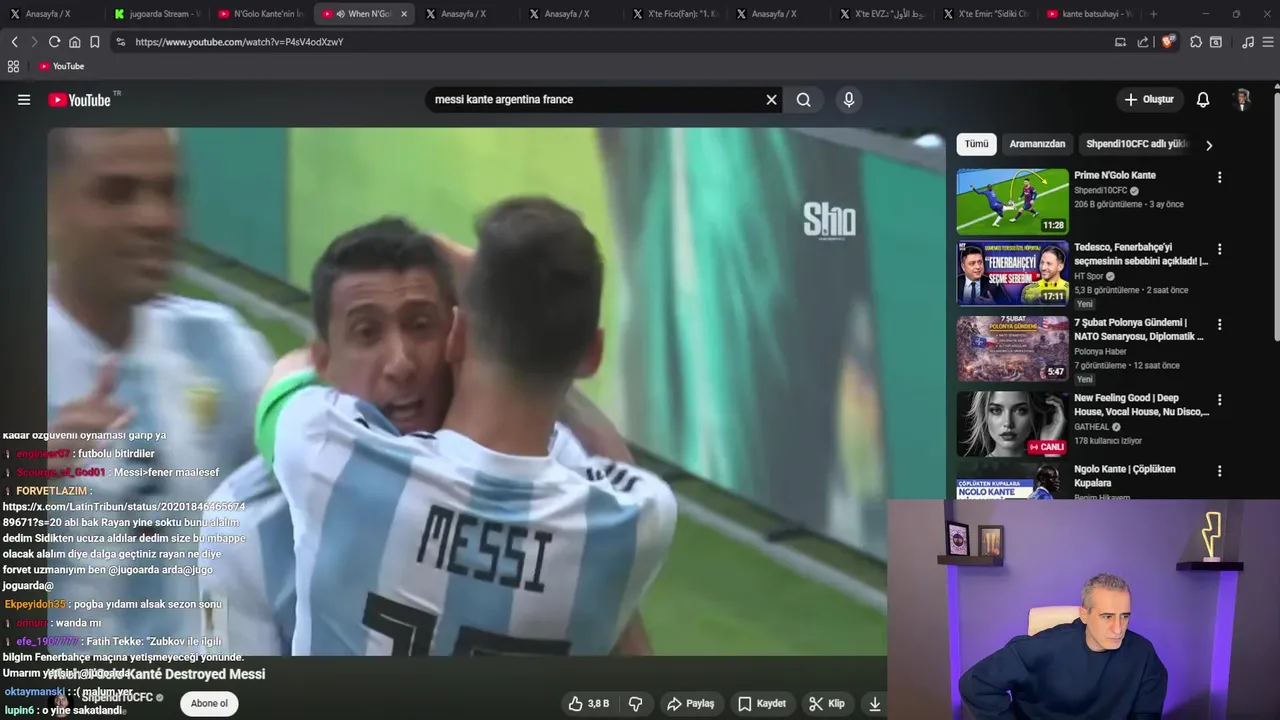
Task: Subscribe using Abone ol button
Action: point(209,704)
